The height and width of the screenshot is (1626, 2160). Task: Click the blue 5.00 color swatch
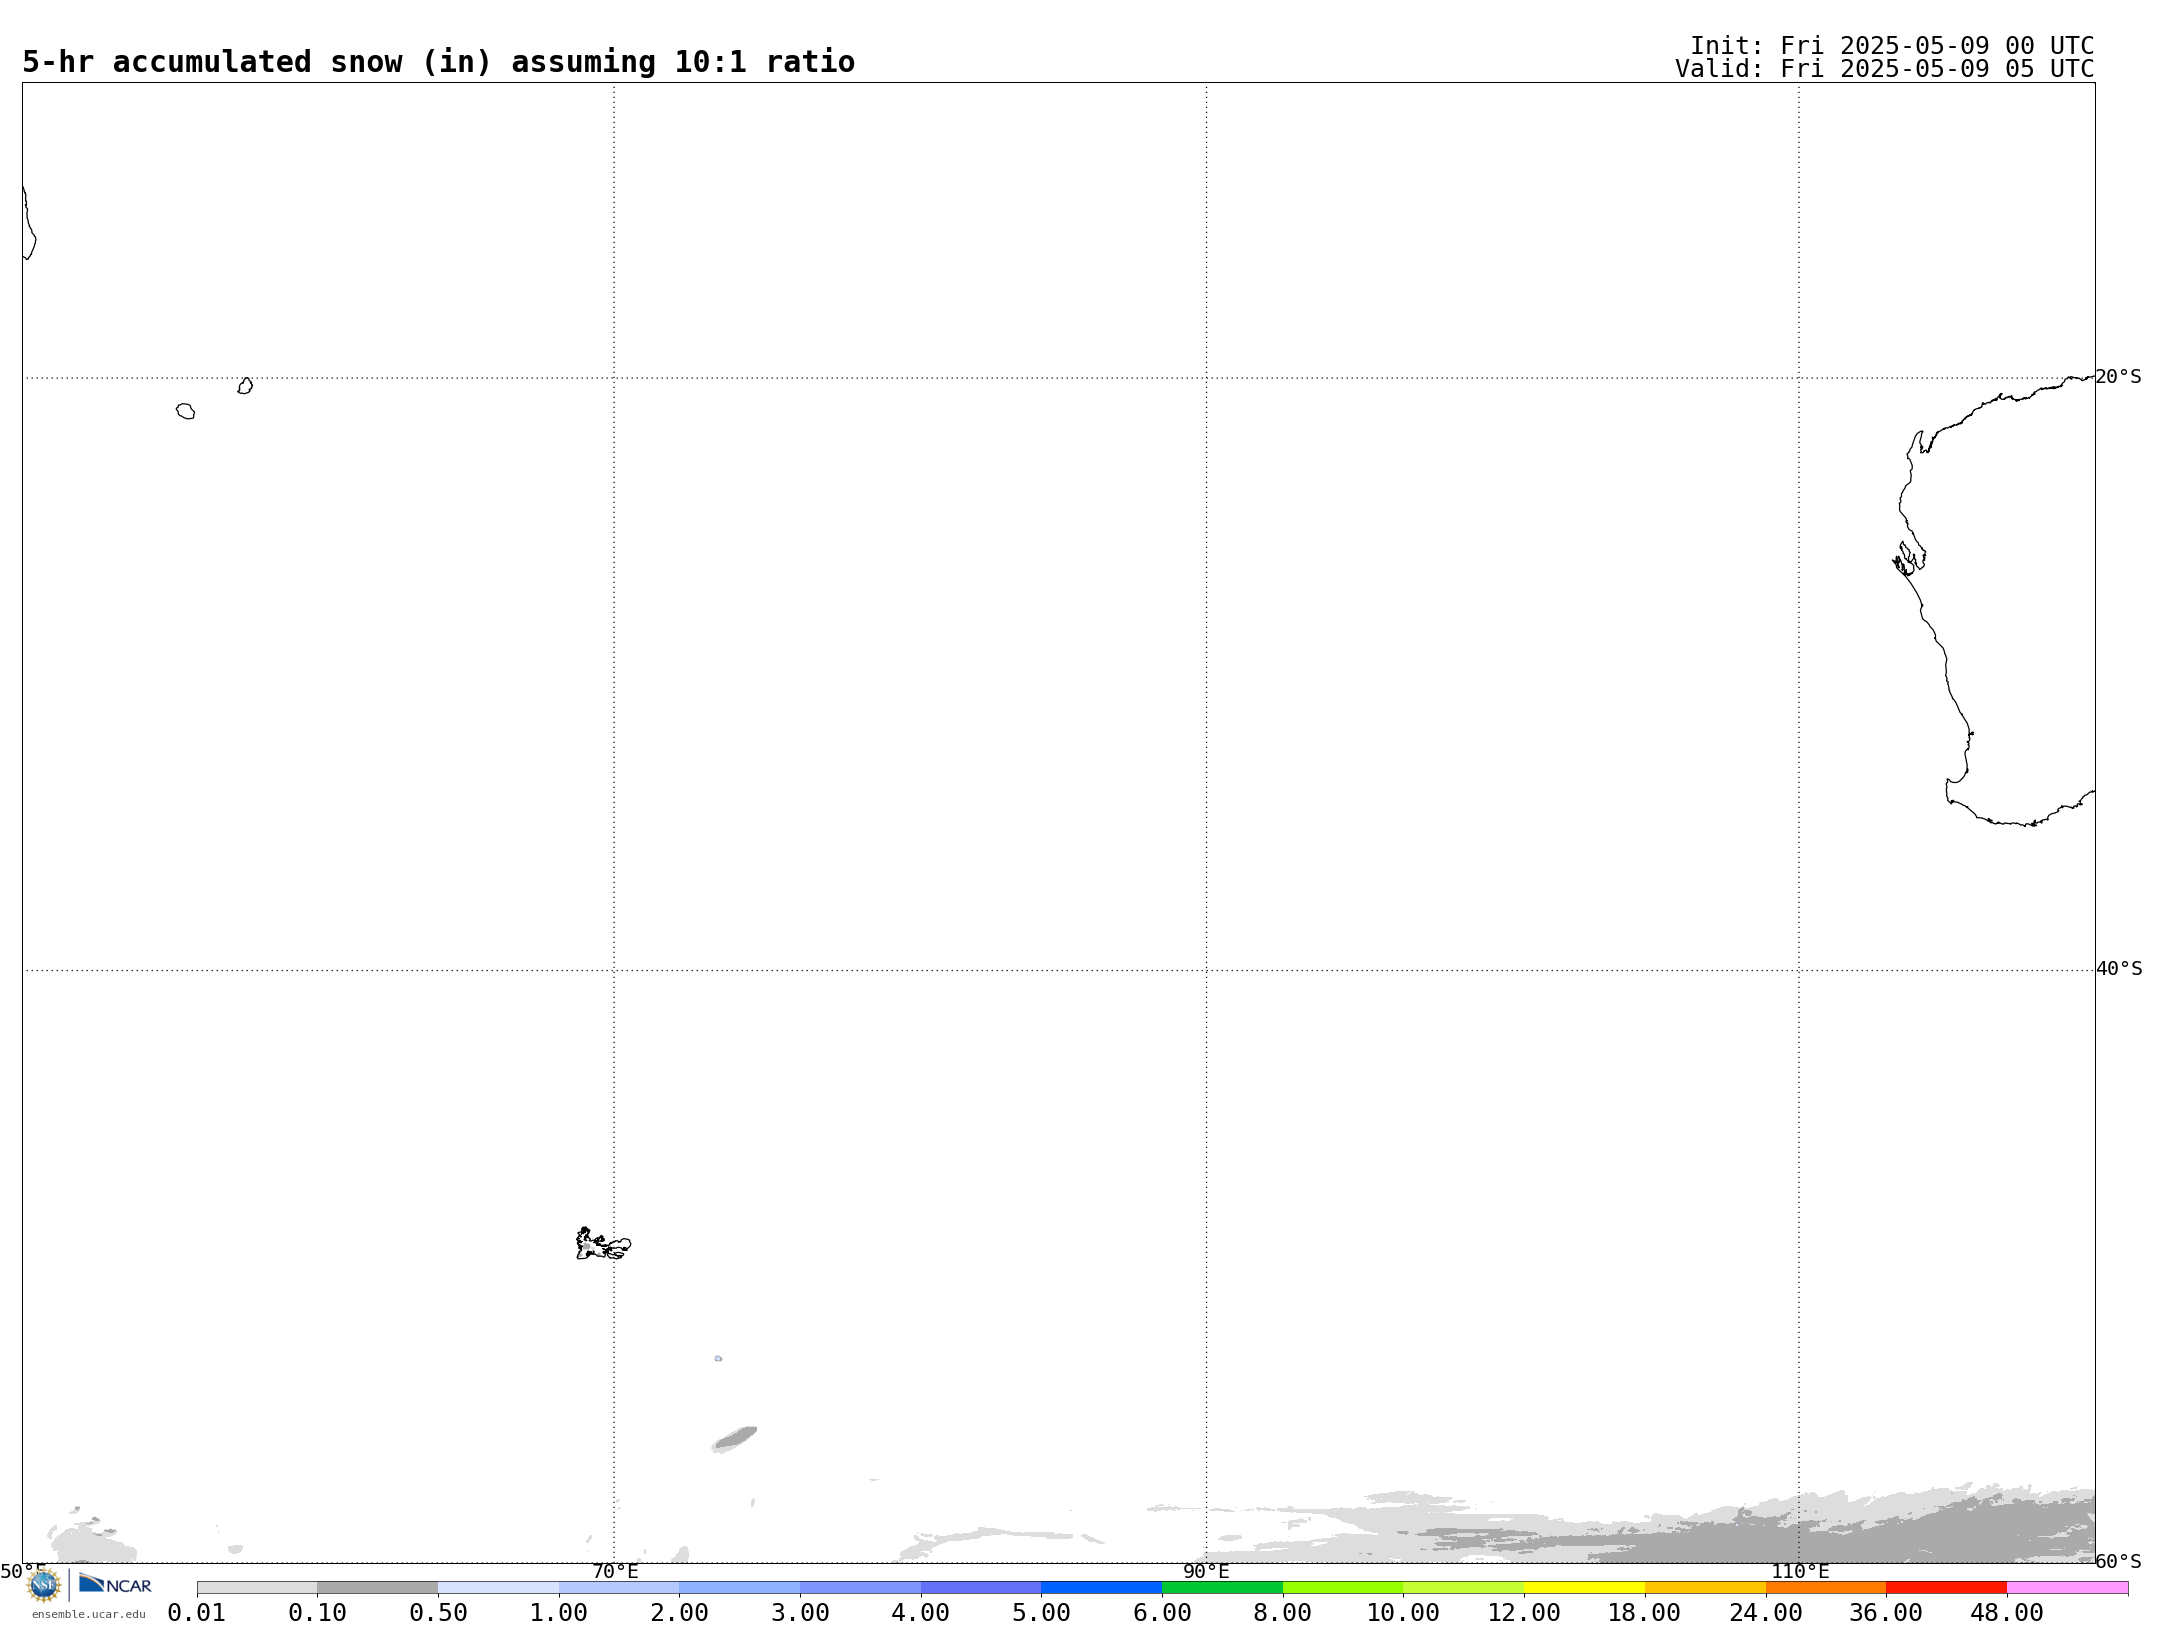coord(1101,1588)
